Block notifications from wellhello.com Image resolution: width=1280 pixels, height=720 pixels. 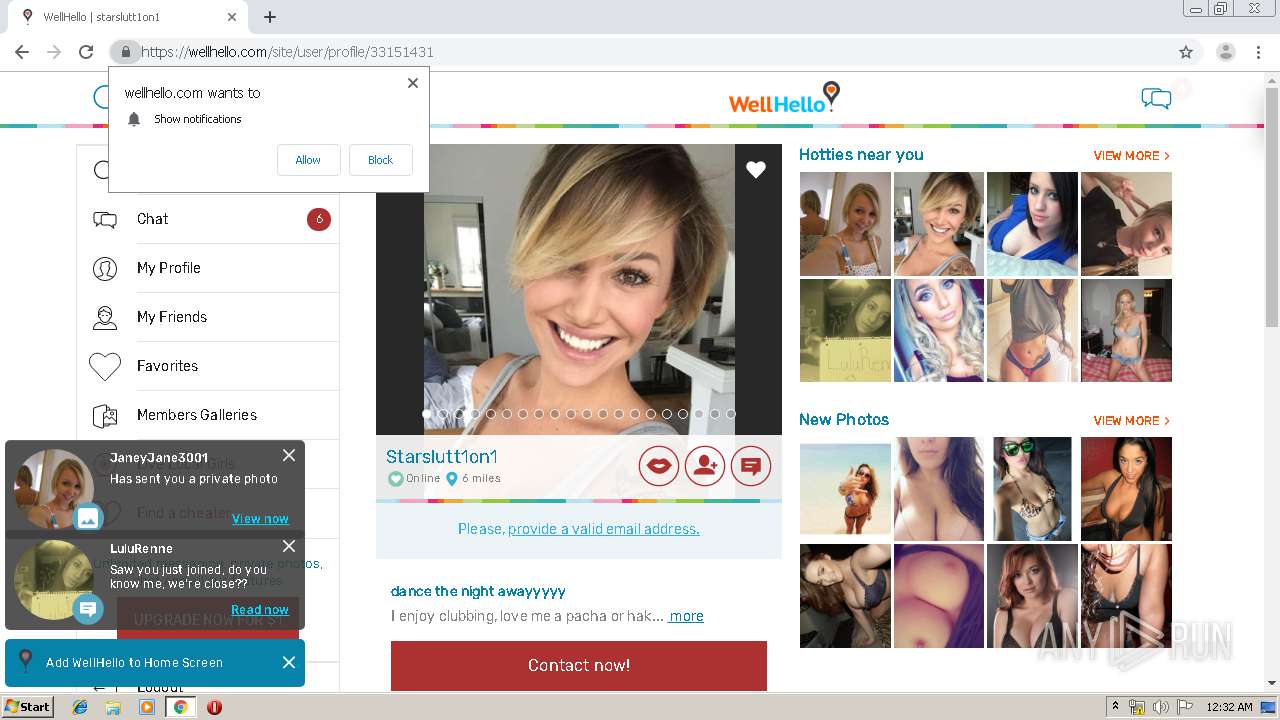tap(380, 160)
